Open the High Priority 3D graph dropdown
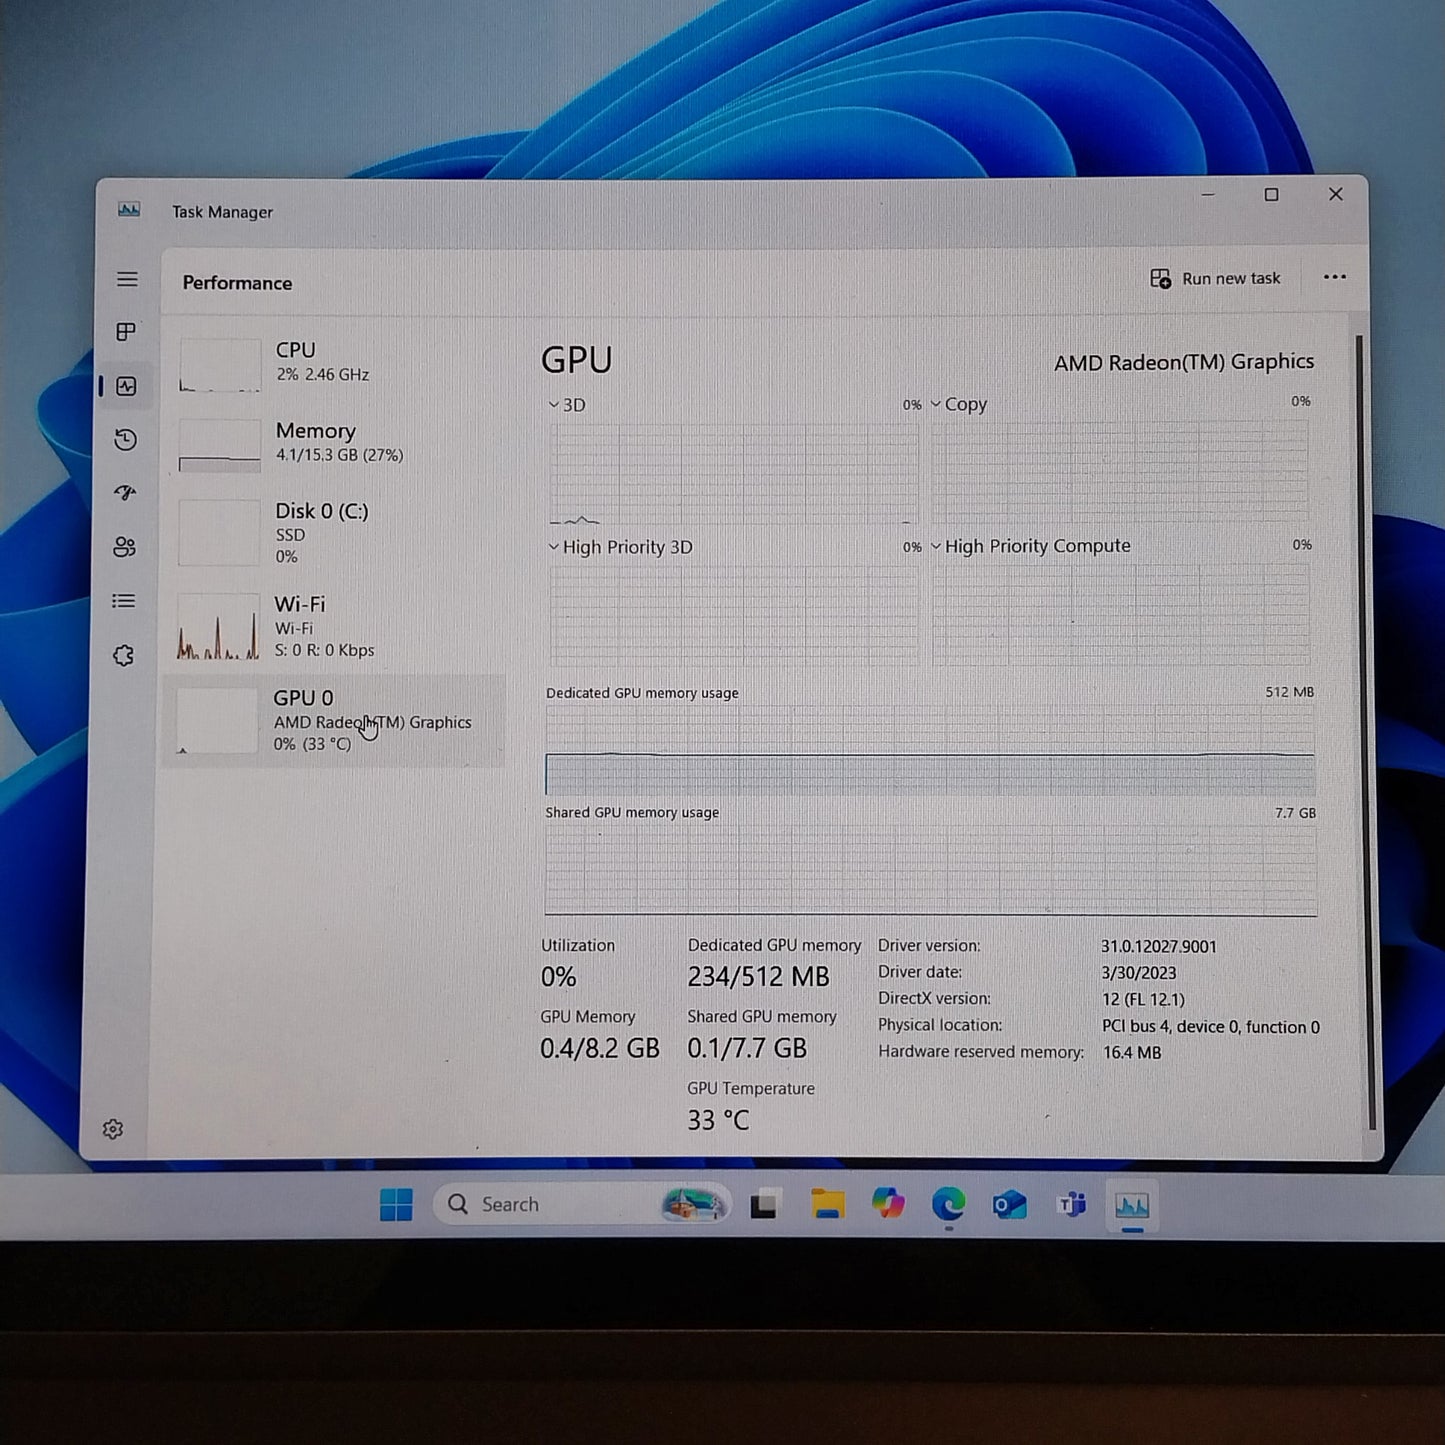Image resolution: width=1445 pixels, height=1445 pixels. point(620,547)
